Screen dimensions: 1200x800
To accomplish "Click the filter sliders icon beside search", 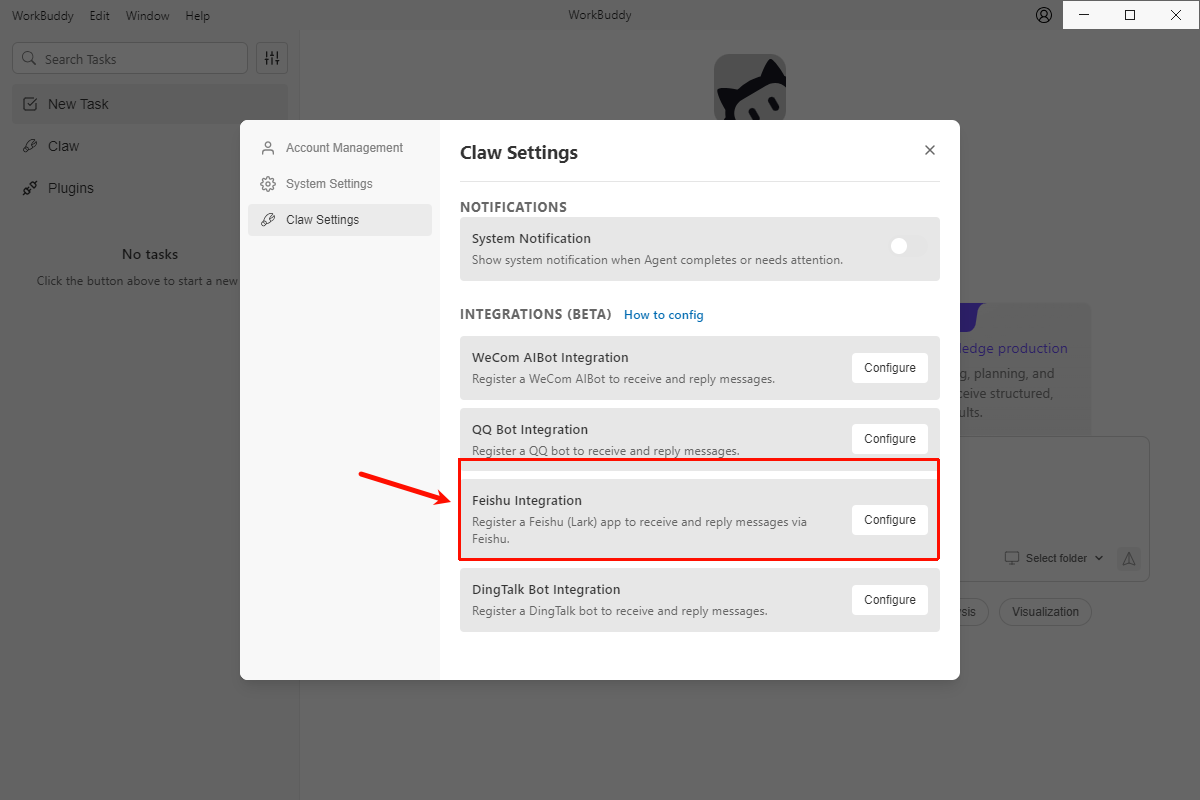I will (272, 58).
